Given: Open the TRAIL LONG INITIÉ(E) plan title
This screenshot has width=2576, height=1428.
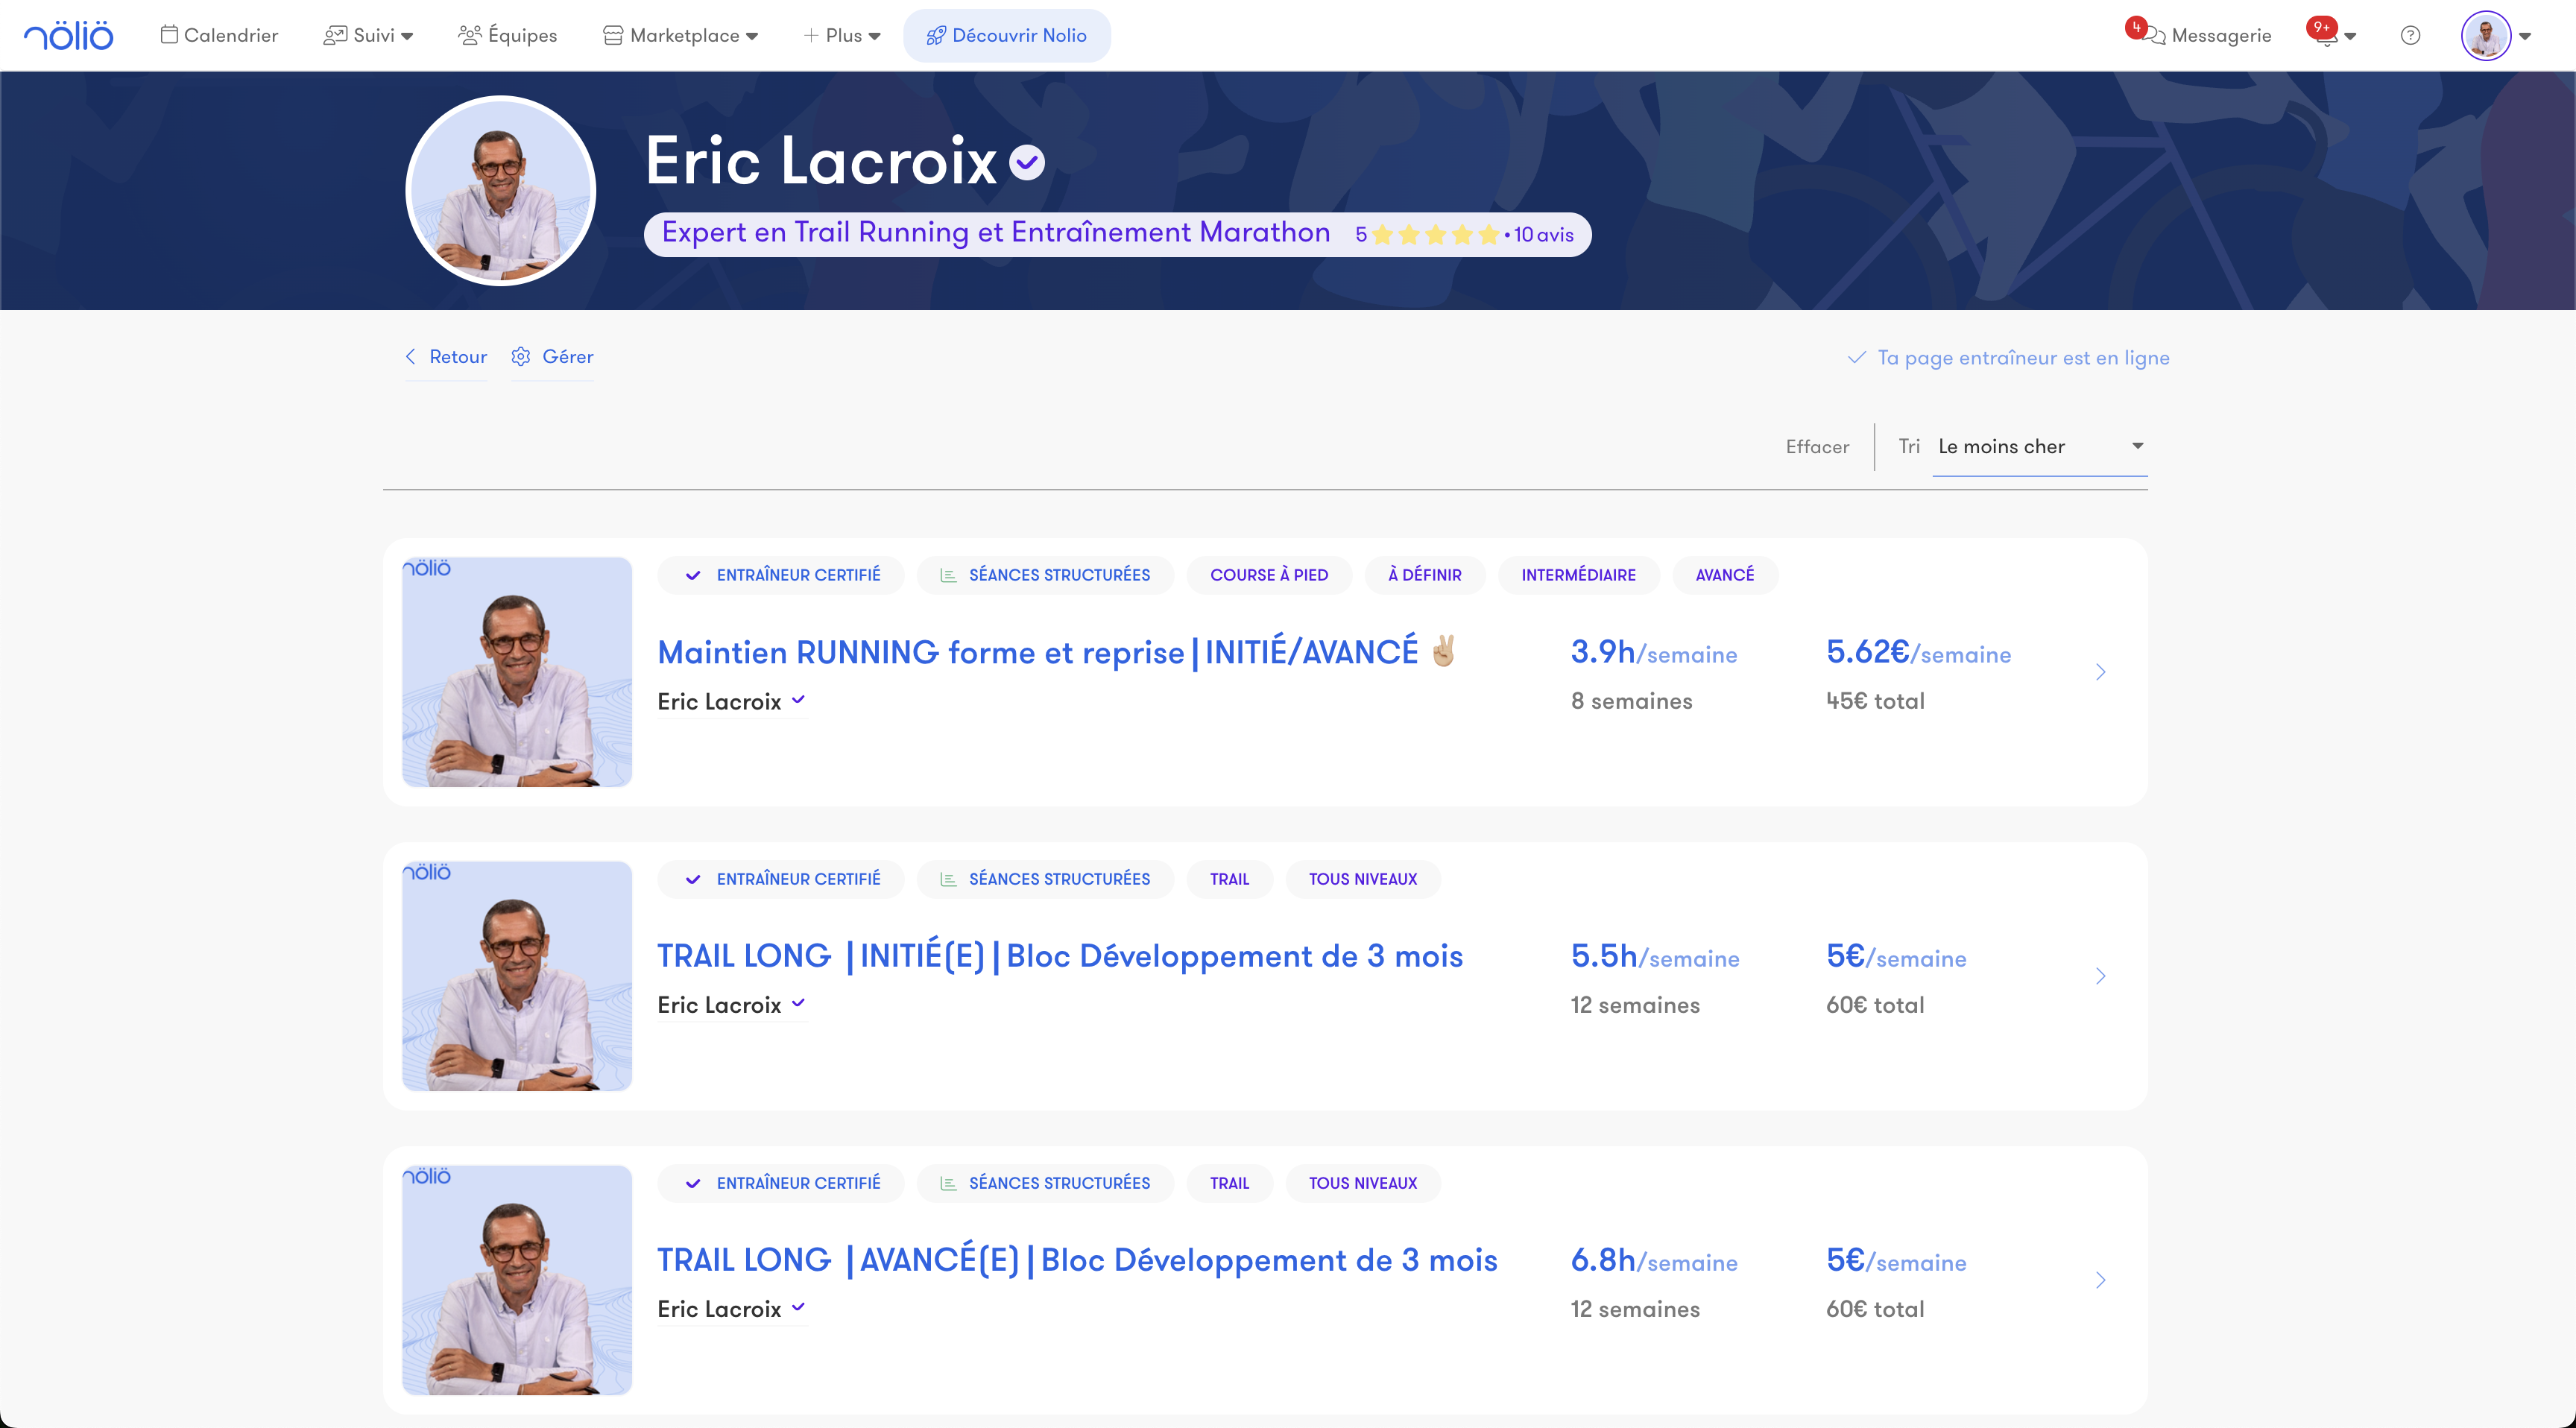Looking at the screenshot, I should click(1059, 956).
